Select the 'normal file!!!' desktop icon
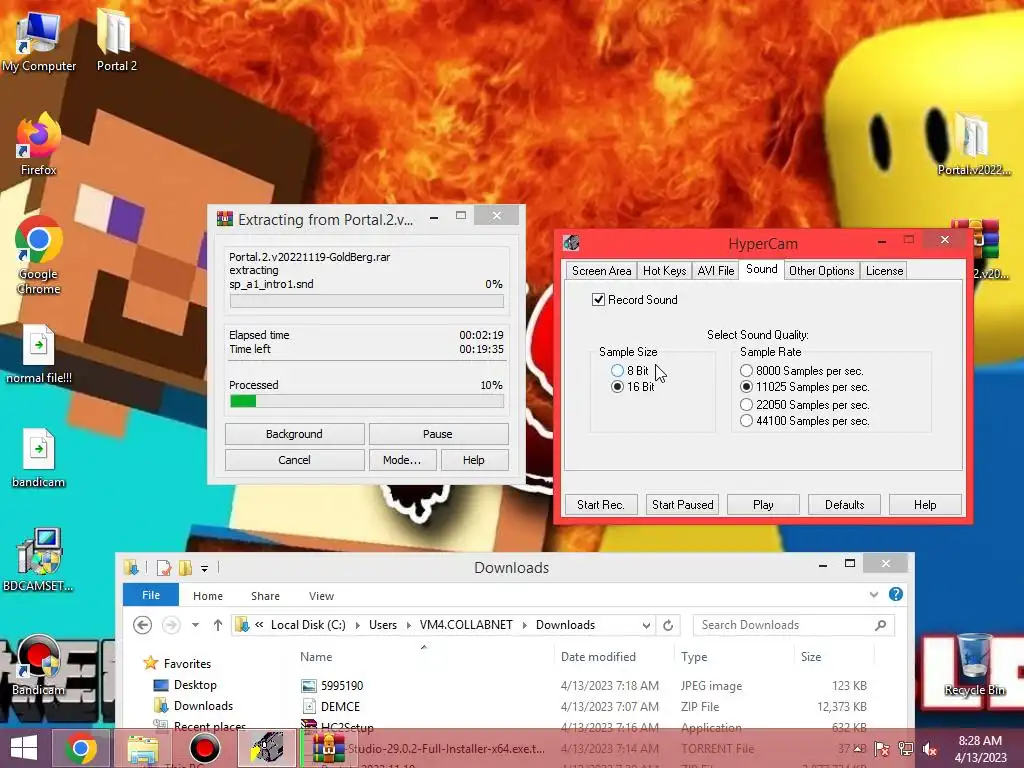The image size is (1024, 768). click(39, 353)
